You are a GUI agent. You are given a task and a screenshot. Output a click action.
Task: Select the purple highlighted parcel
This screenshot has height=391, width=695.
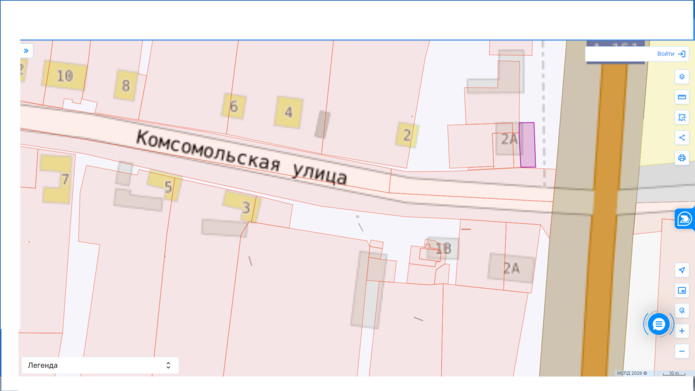(x=527, y=145)
